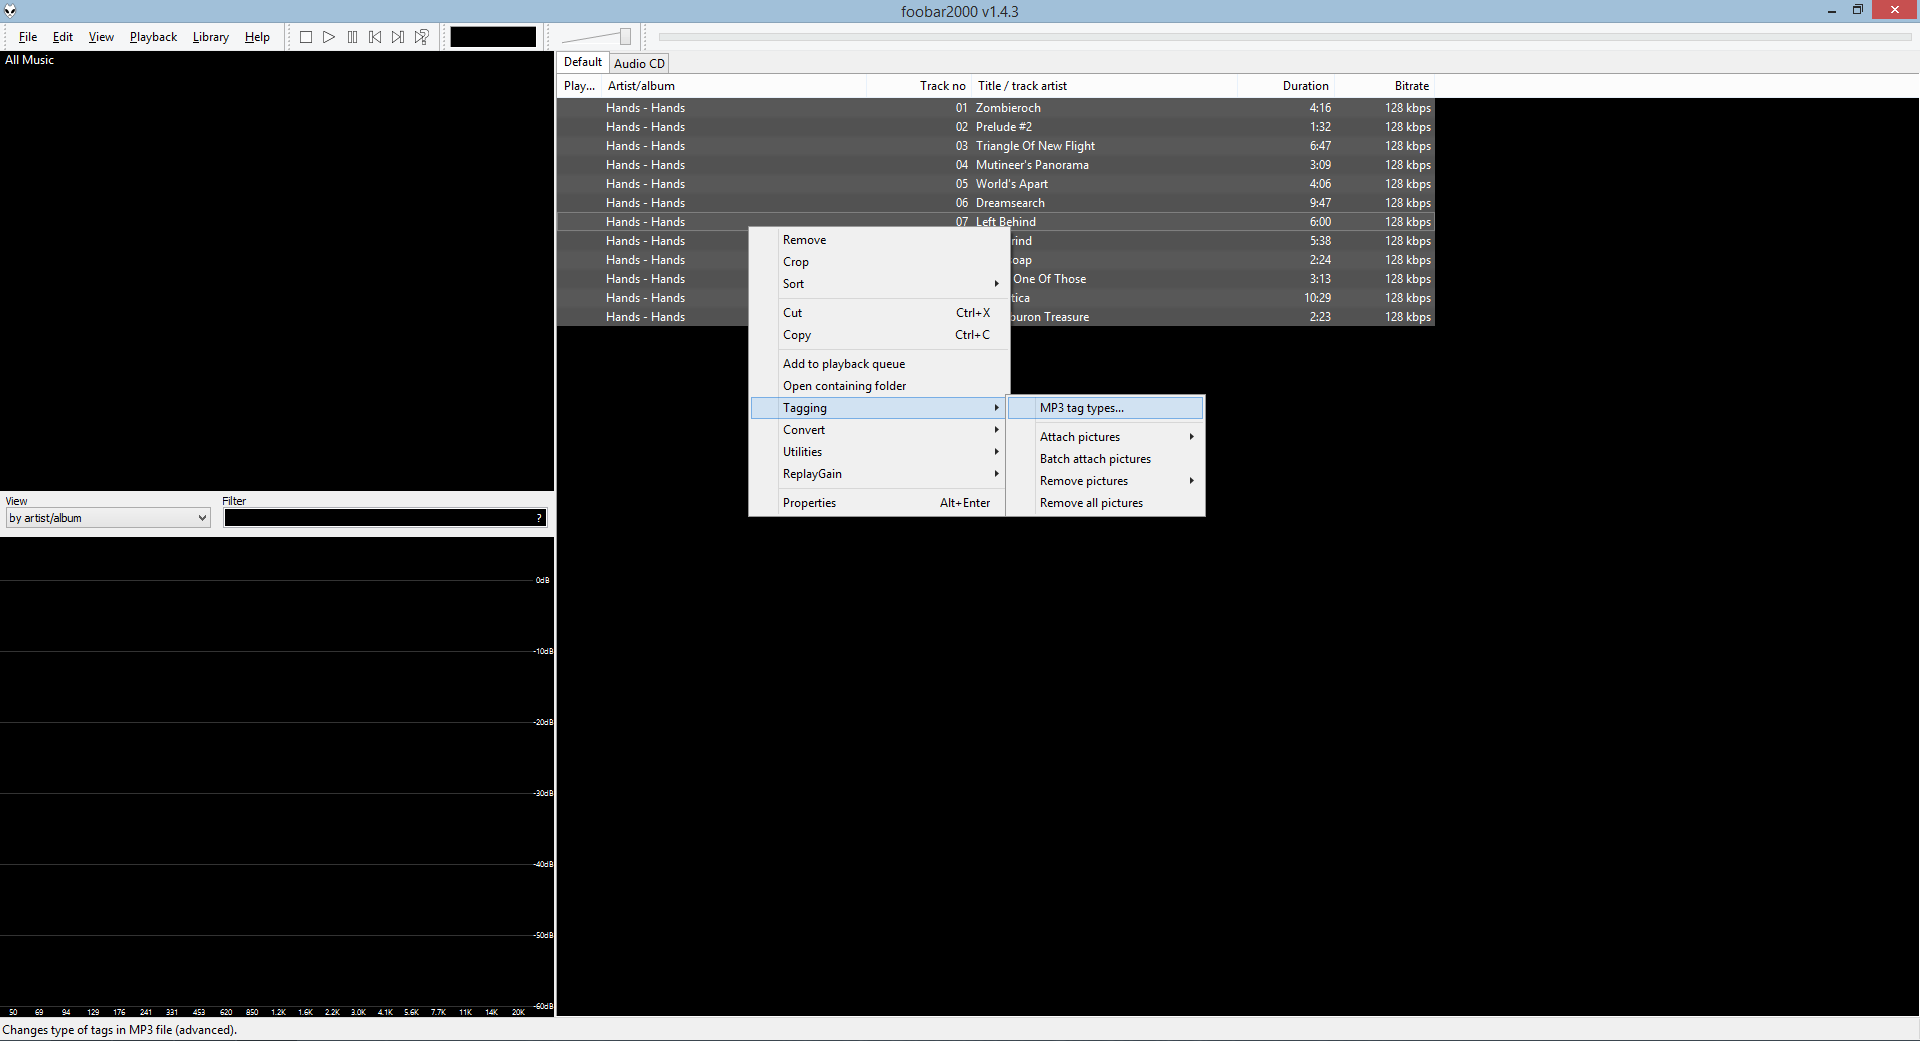Sort by the Title / track artist header
The height and width of the screenshot is (1041, 1920).
coord(1104,86)
